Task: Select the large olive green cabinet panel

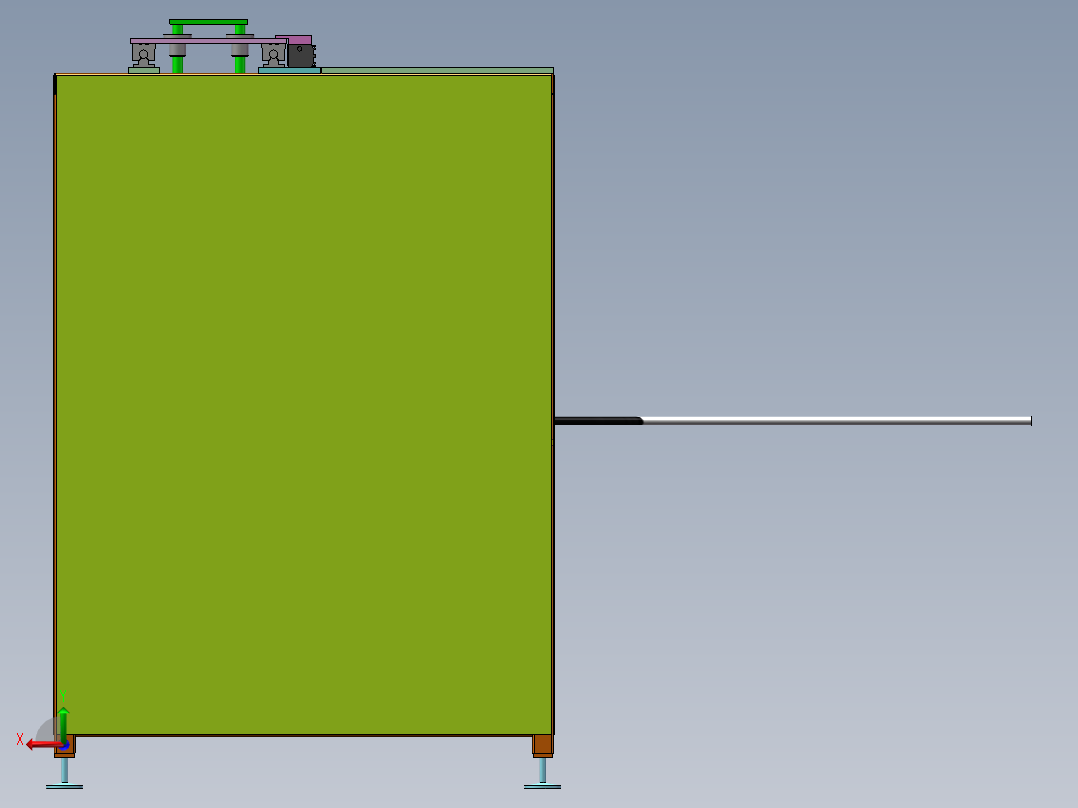Action: [x=304, y=405]
